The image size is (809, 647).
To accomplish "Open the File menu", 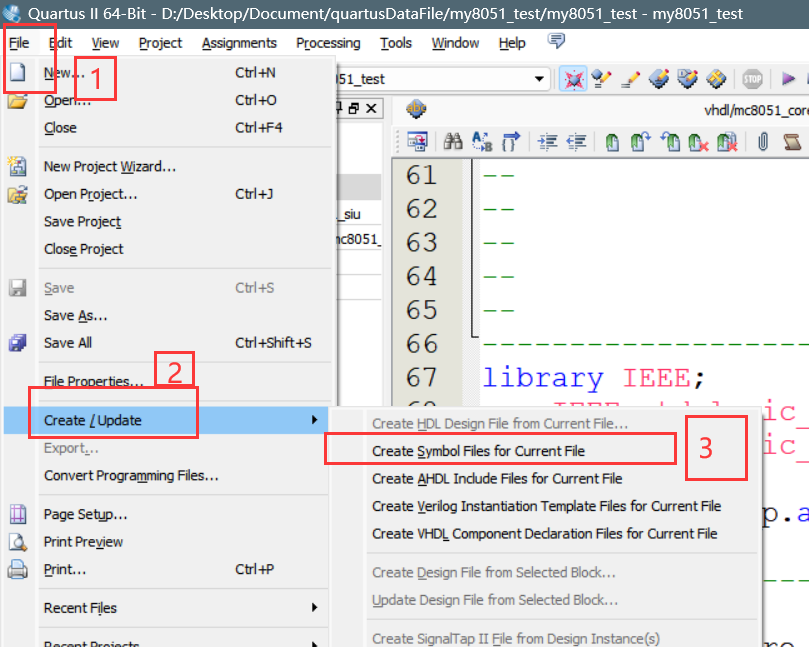I will click(19, 43).
